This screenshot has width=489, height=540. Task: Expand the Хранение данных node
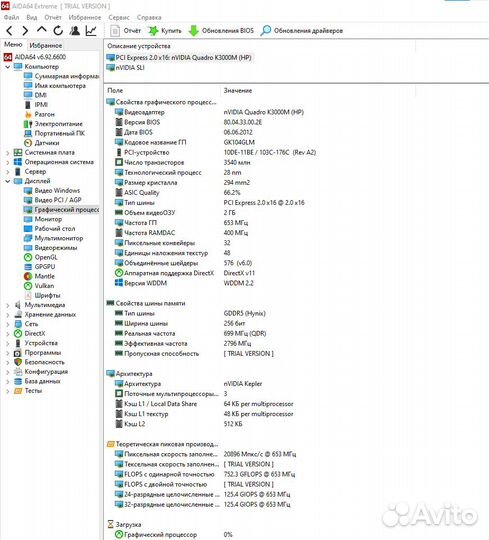point(8,315)
